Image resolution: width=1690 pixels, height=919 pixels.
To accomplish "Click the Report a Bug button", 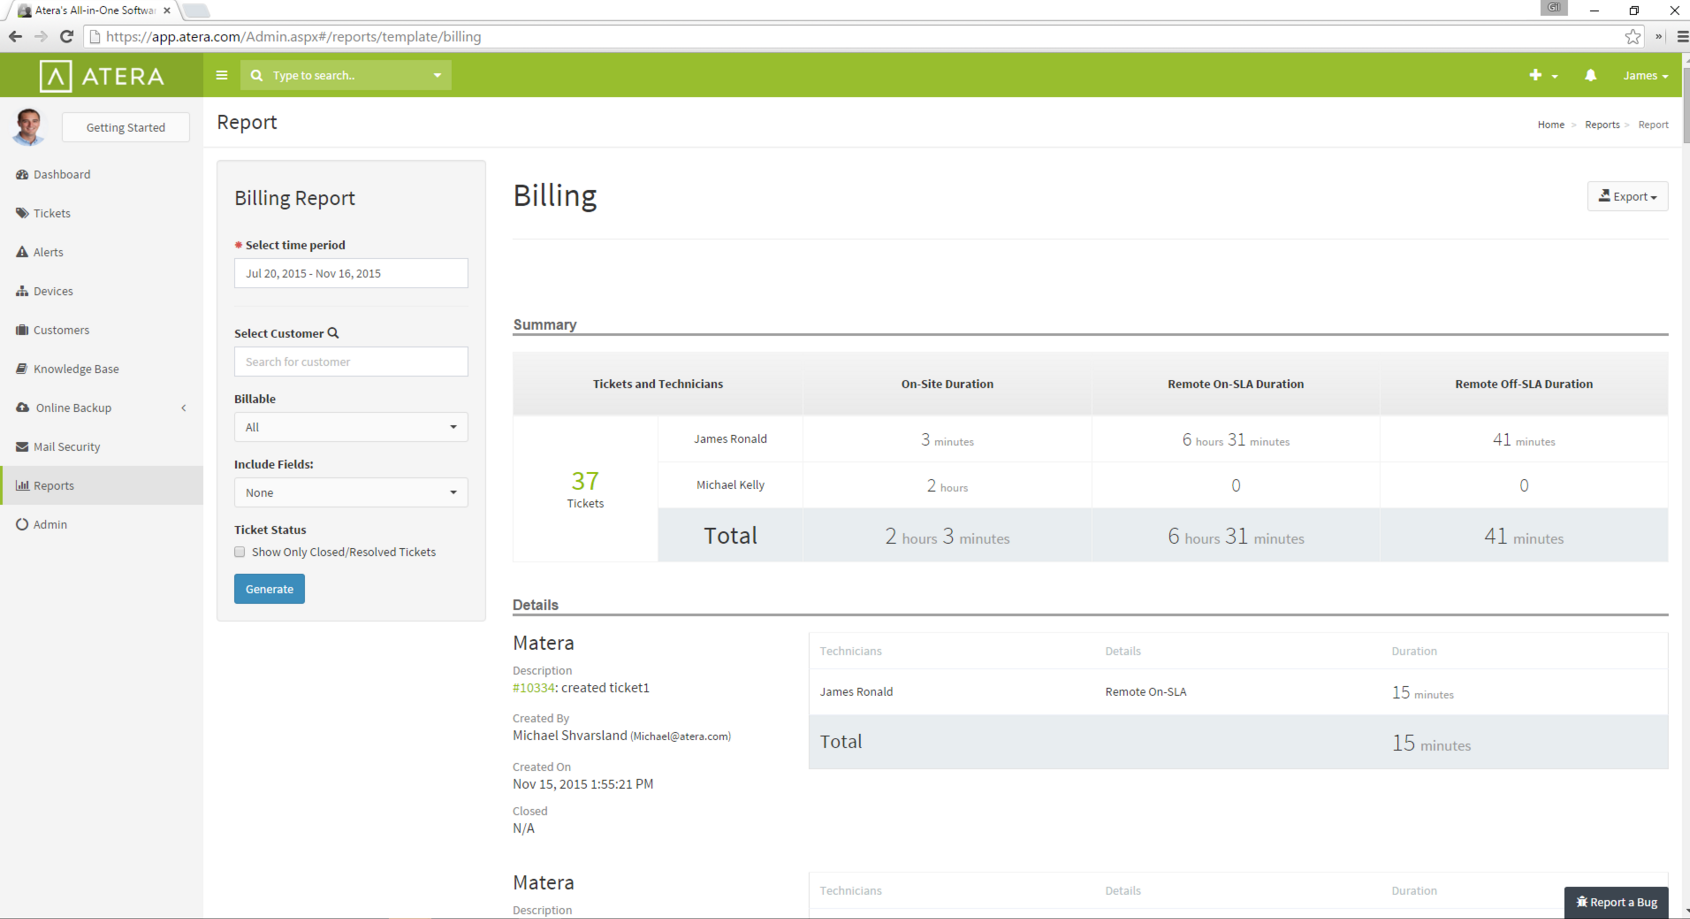I will tap(1616, 902).
